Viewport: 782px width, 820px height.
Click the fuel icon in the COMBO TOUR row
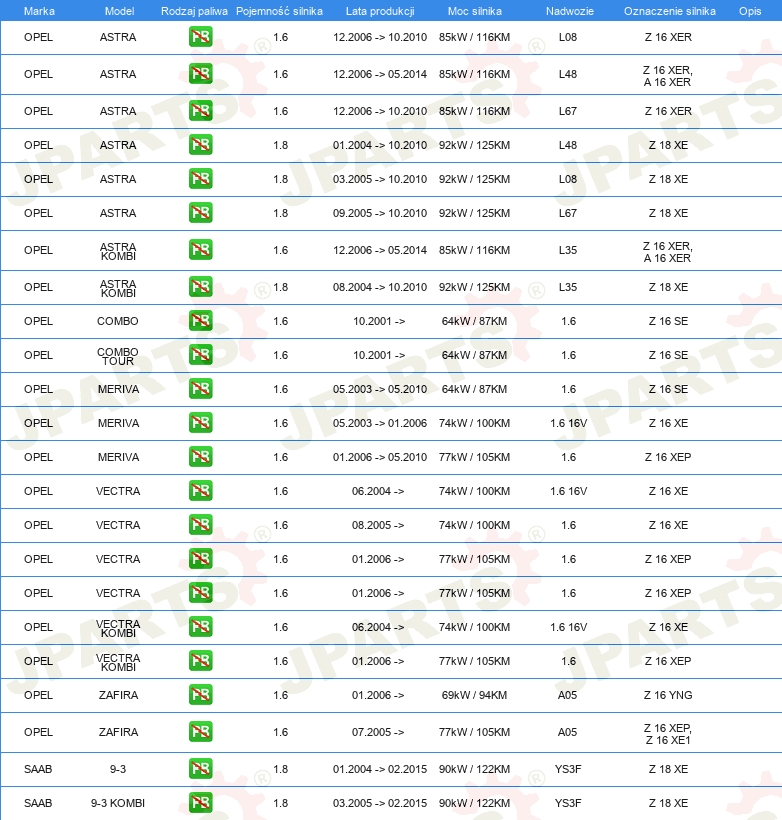point(200,355)
